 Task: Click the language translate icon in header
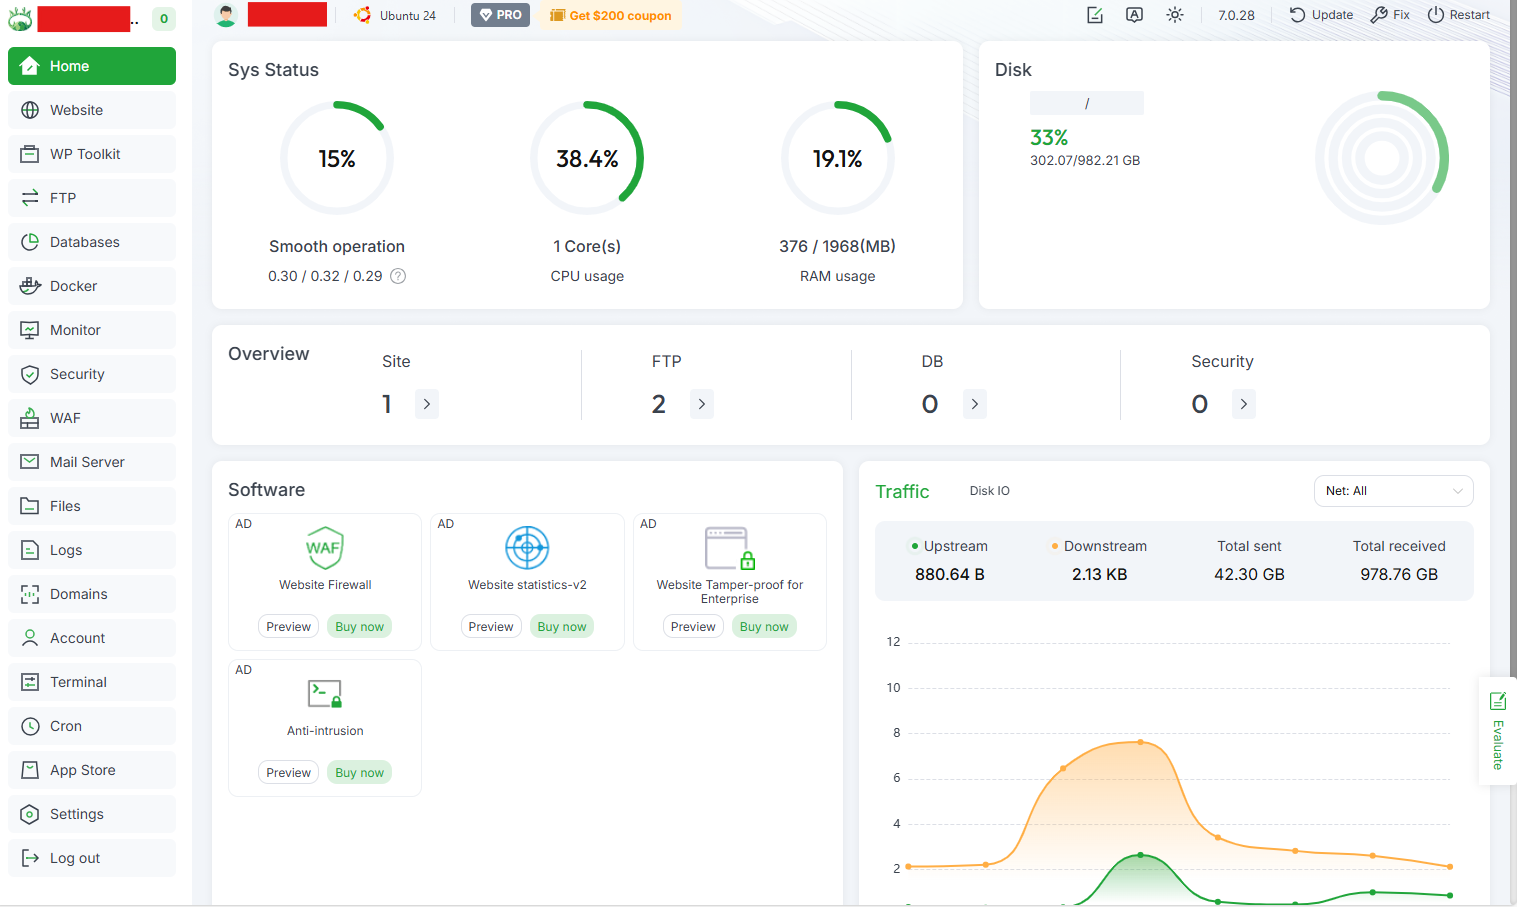[x=1134, y=15]
